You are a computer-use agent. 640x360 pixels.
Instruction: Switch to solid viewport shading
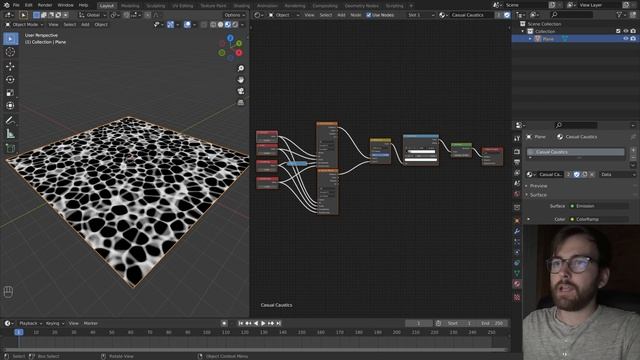[220, 25]
